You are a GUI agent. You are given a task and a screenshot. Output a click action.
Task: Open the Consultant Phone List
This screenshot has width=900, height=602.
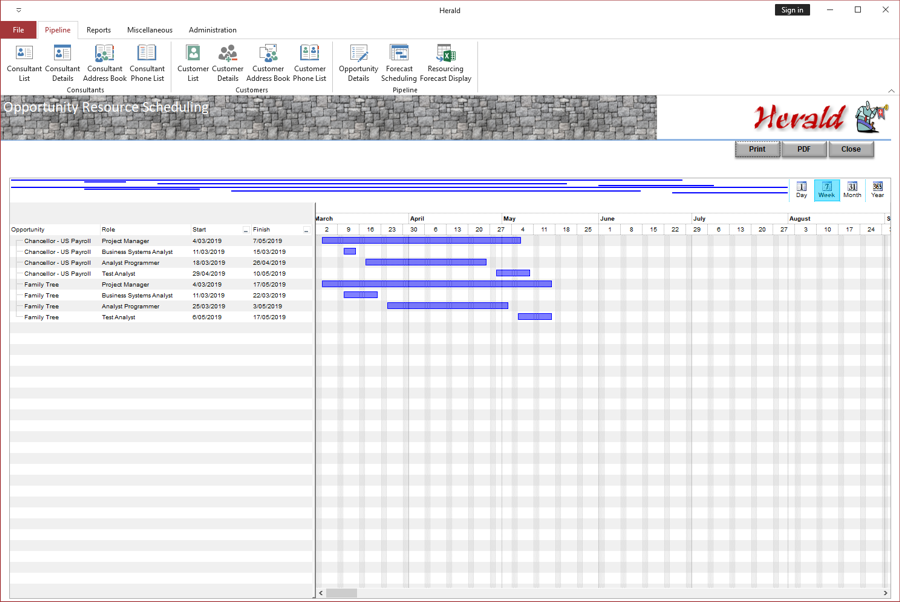click(x=147, y=63)
